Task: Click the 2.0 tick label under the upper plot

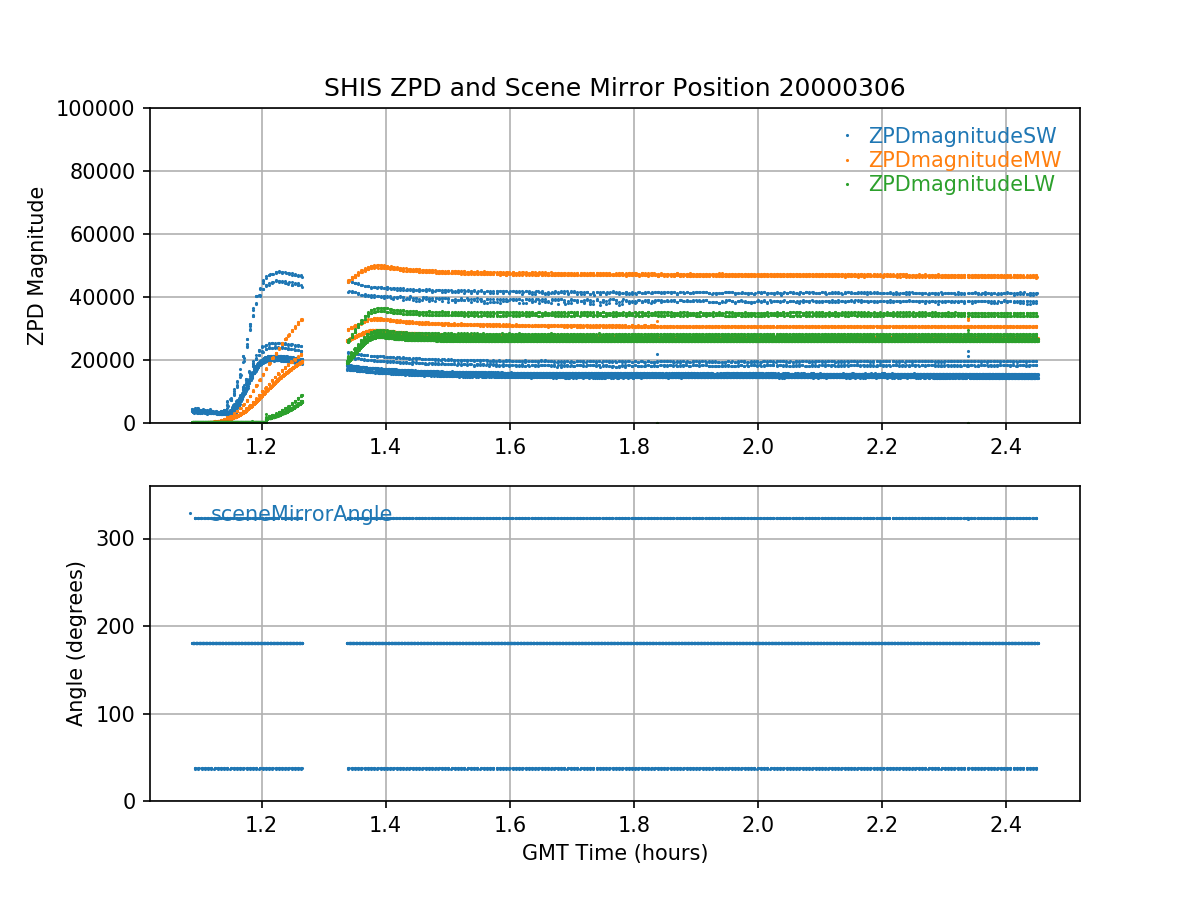Action: [757, 445]
